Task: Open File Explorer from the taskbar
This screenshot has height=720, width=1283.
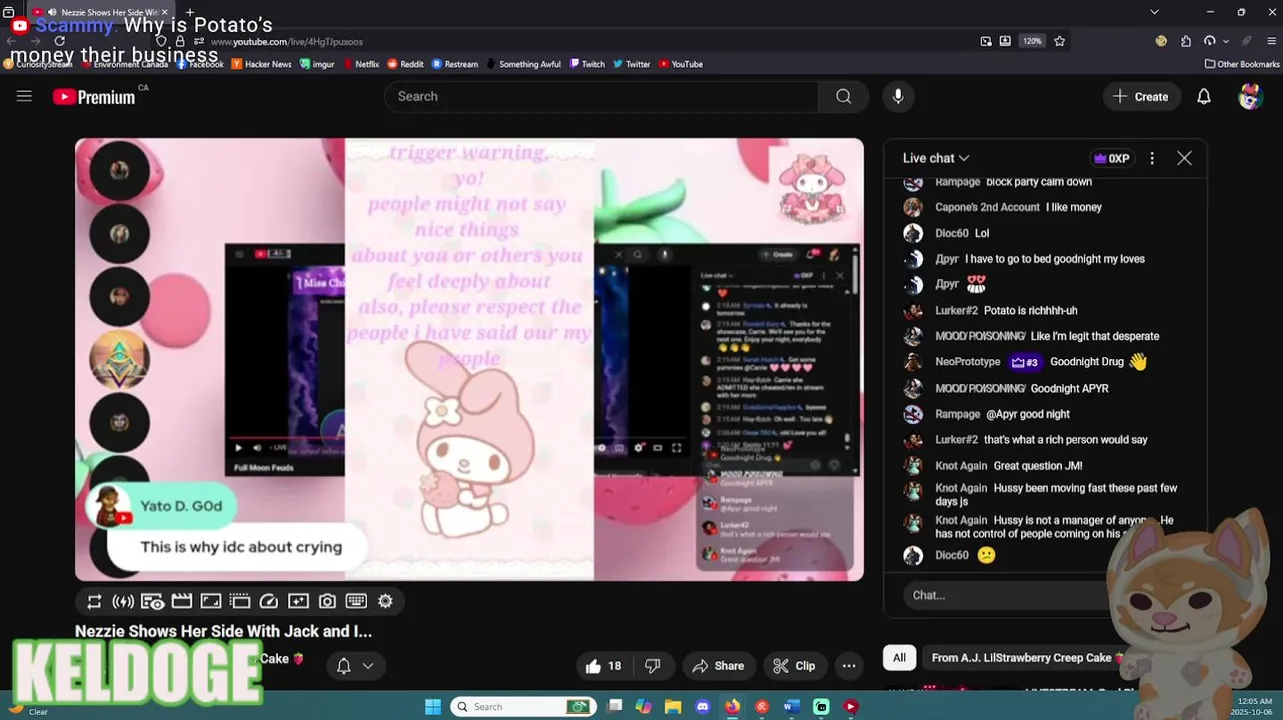Action: pos(673,706)
